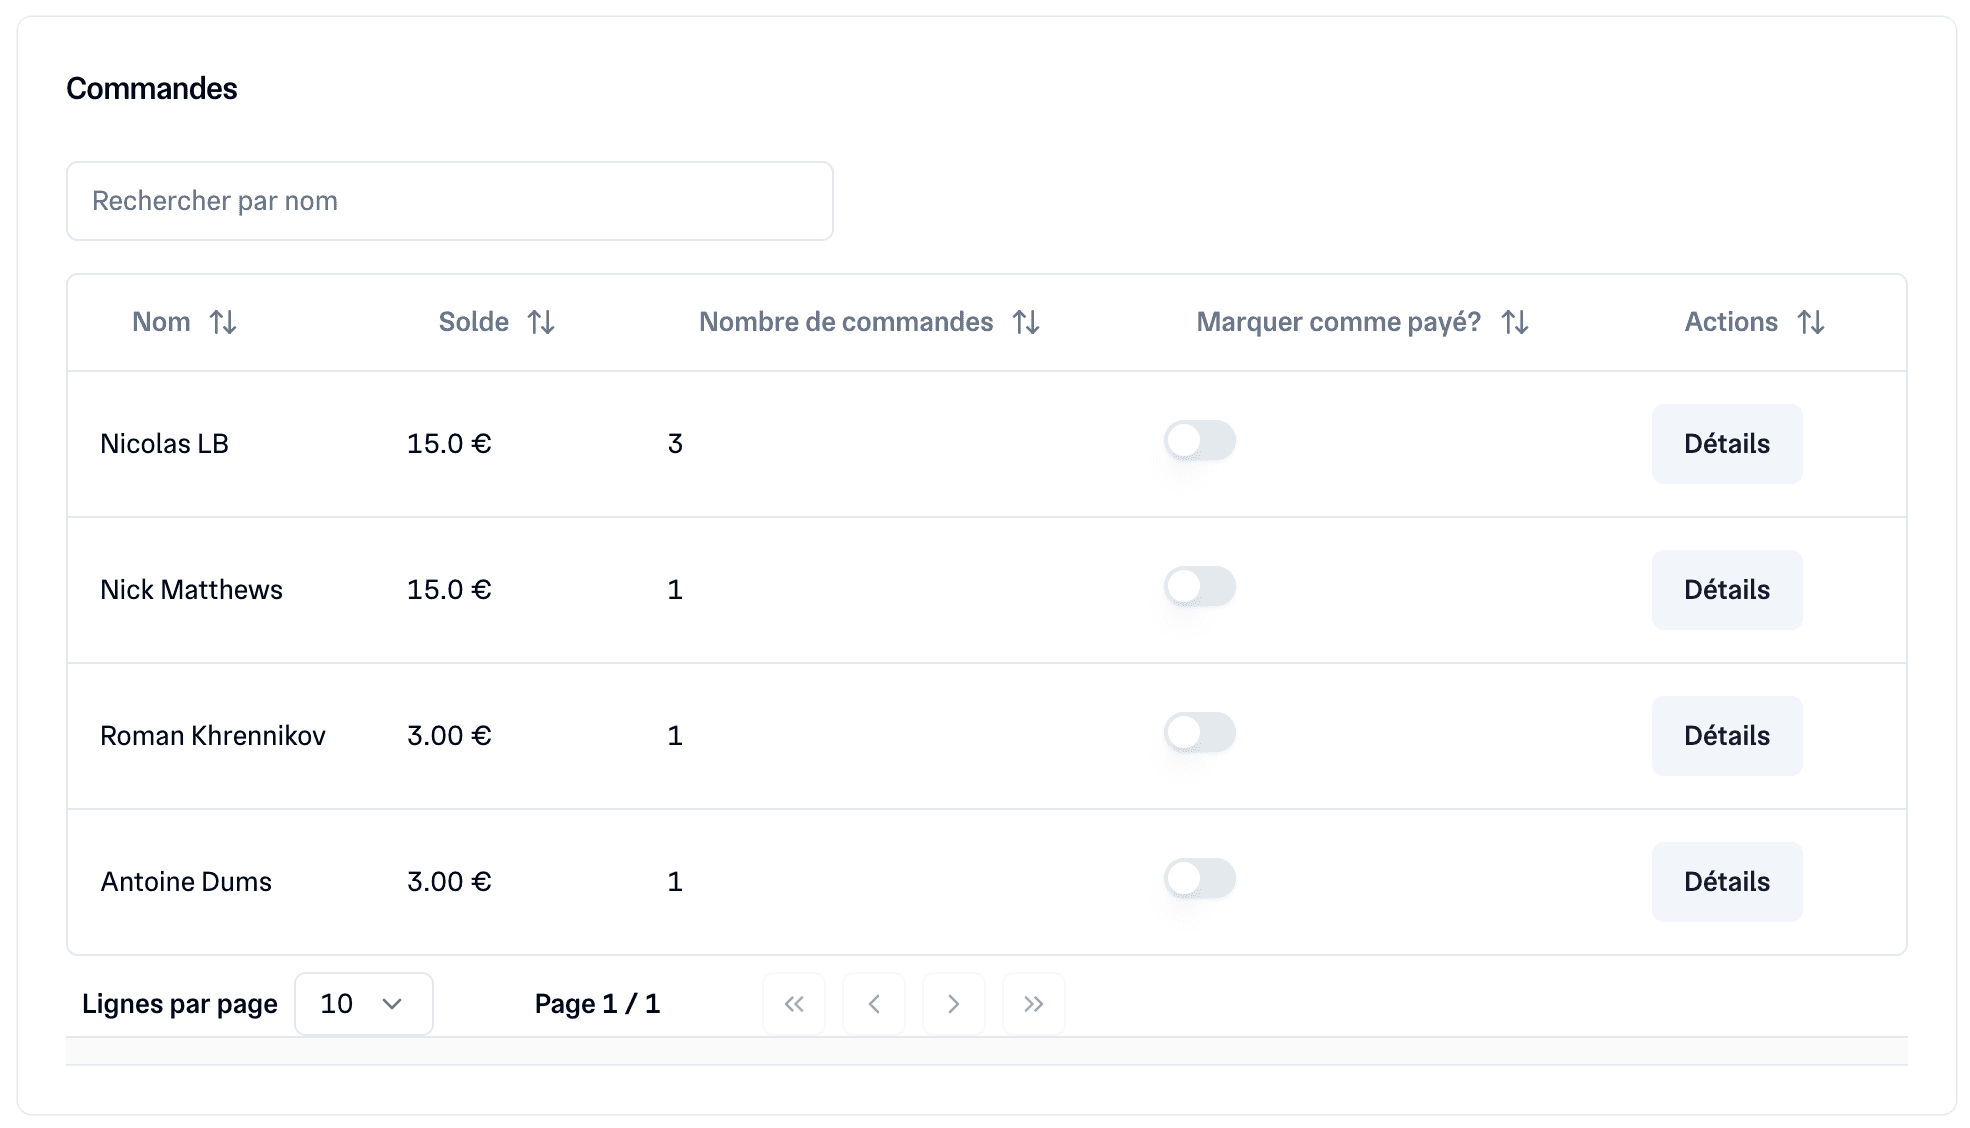Open the Lignes par page dropdown
The width and height of the screenshot is (1970, 1128).
(363, 1004)
